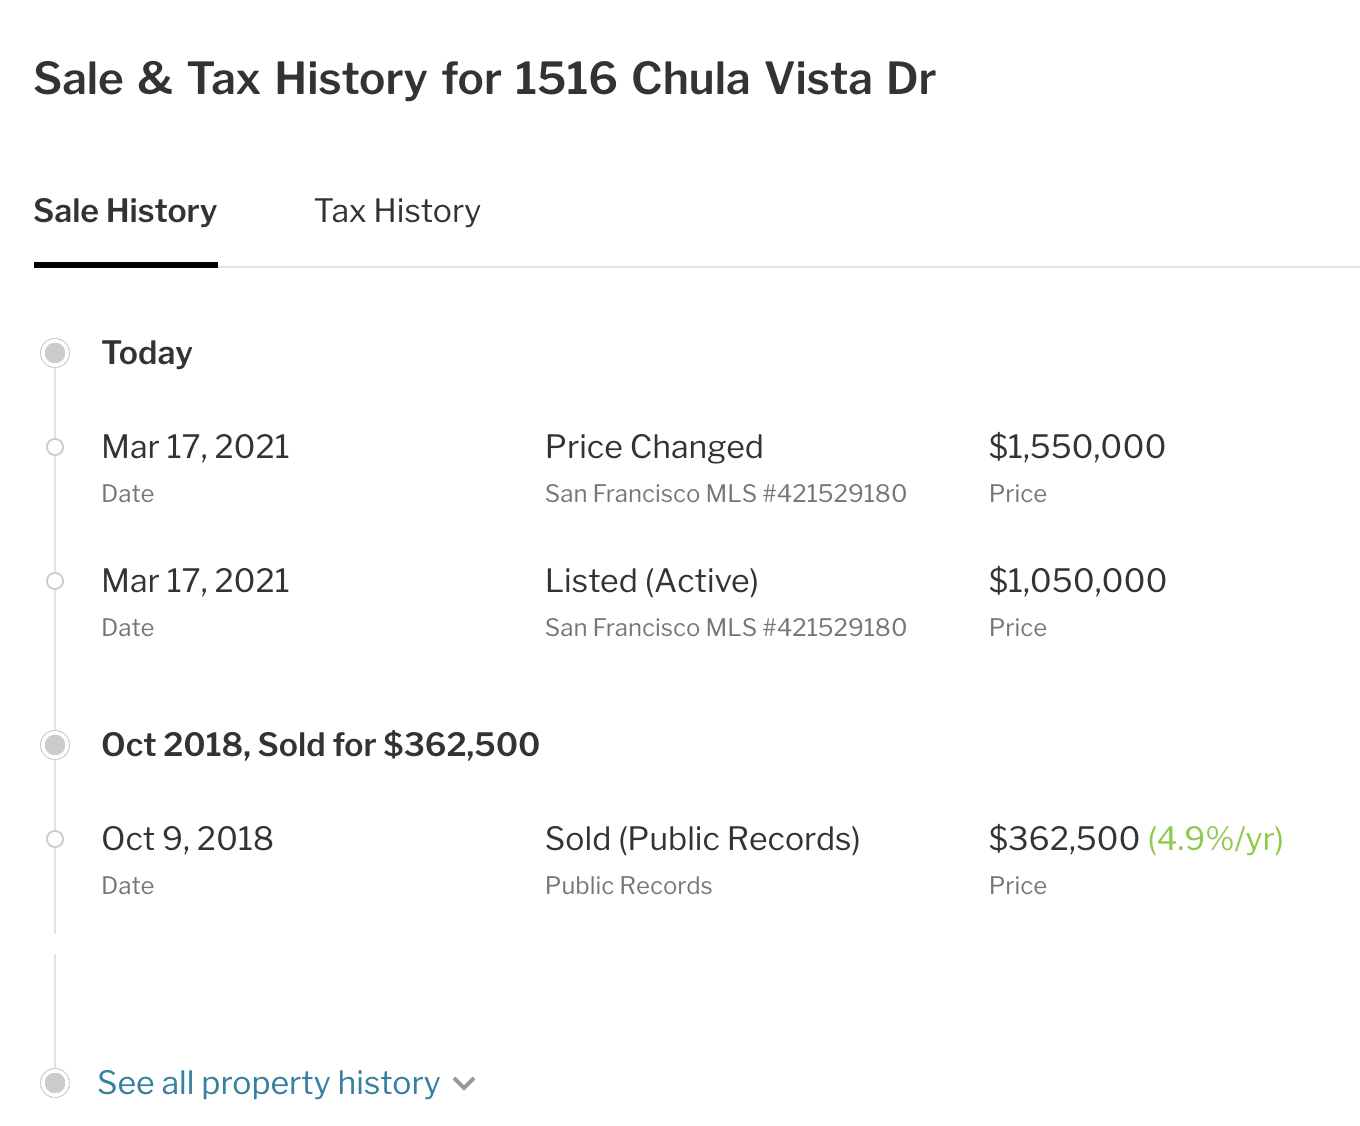Click the bottom timeline marker circle

pyautogui.click(x=55, y=1083)
